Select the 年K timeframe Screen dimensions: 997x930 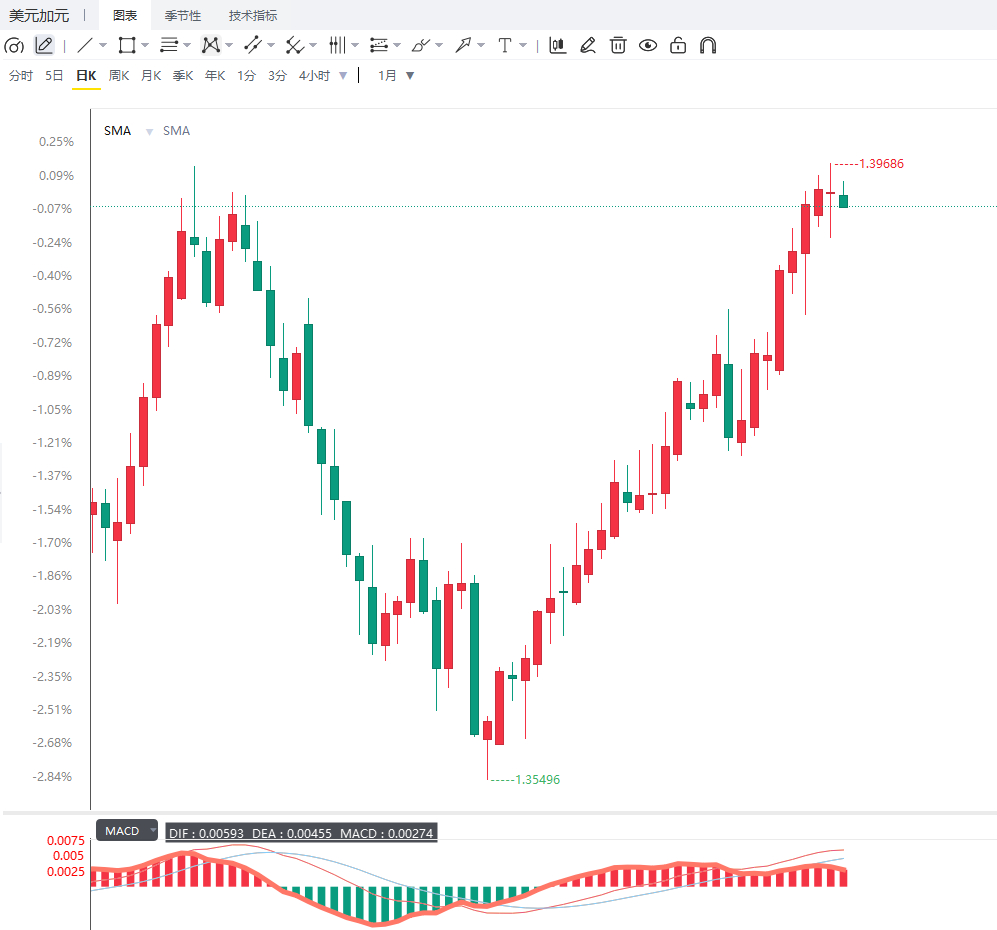216,76
